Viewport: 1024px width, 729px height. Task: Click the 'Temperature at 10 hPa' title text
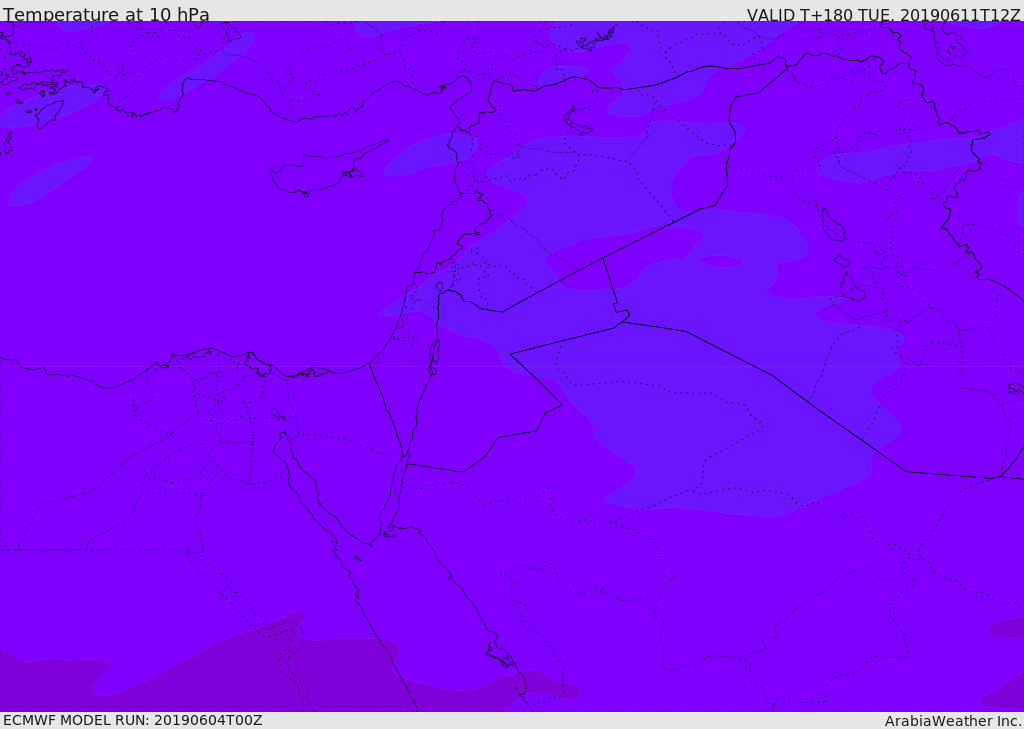[x=106, y=14]
